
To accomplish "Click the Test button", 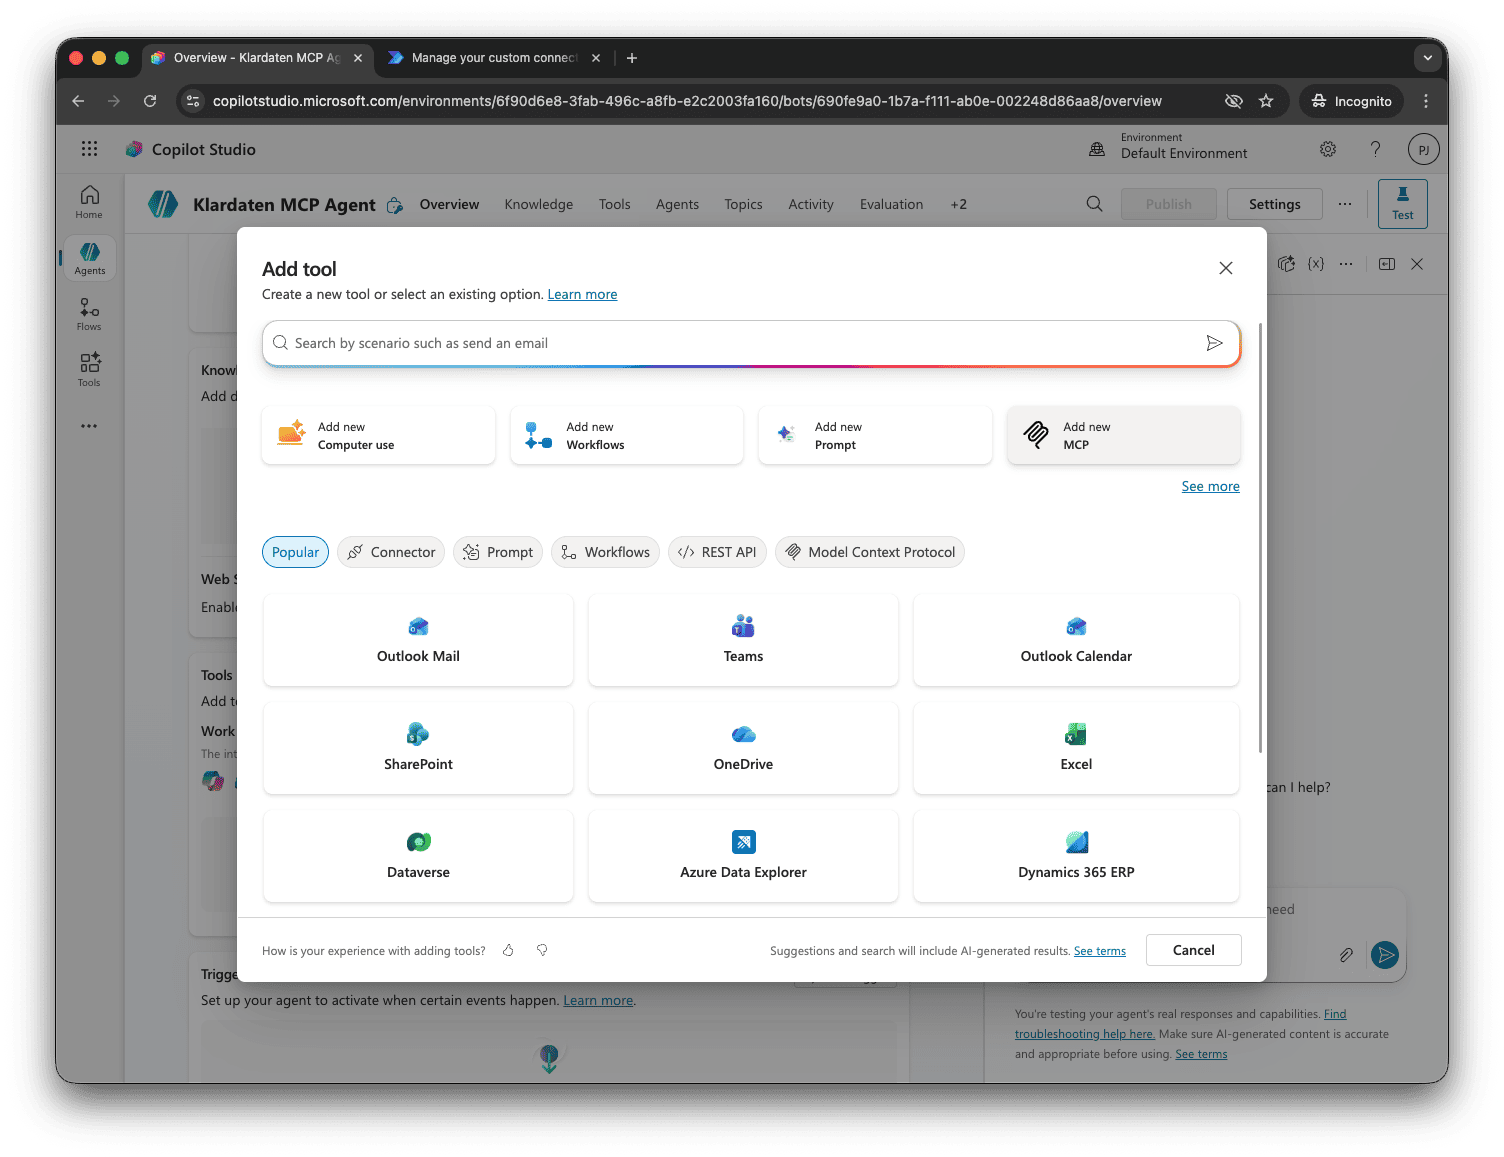I will click(x=1402, y=204).
